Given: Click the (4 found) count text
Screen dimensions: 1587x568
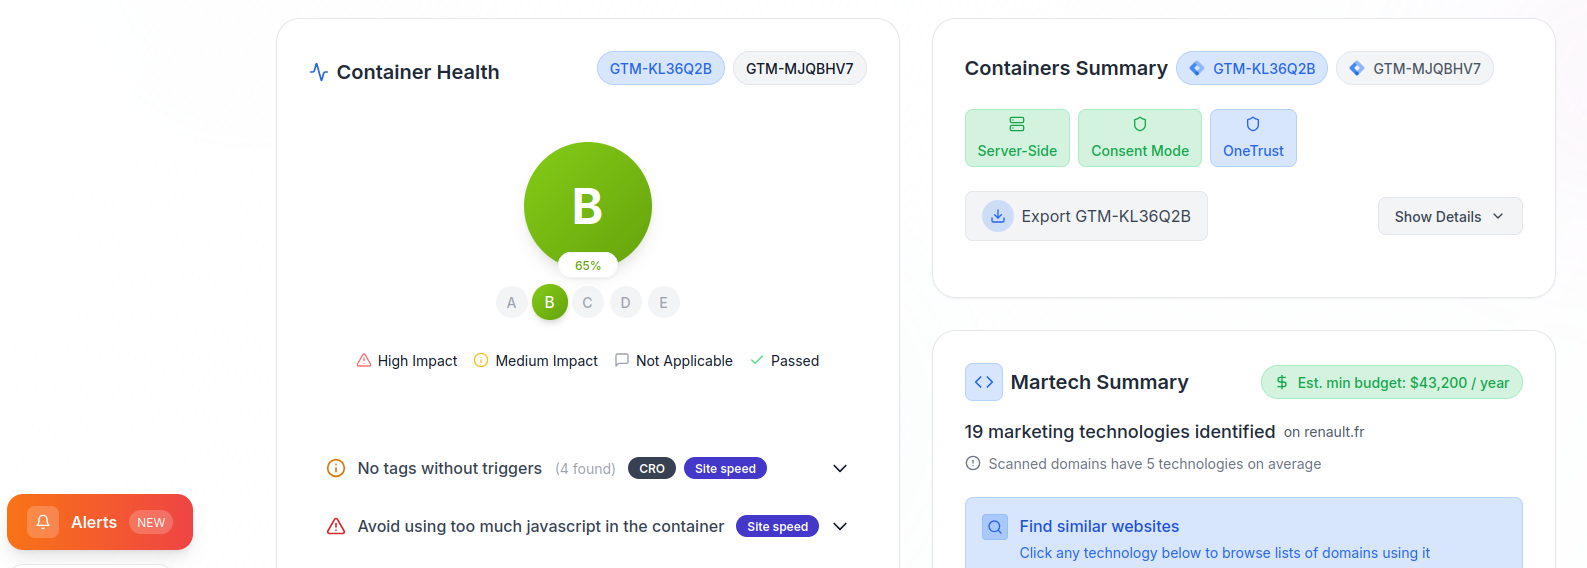Looking at the screenshot, I should coord(586,469).
